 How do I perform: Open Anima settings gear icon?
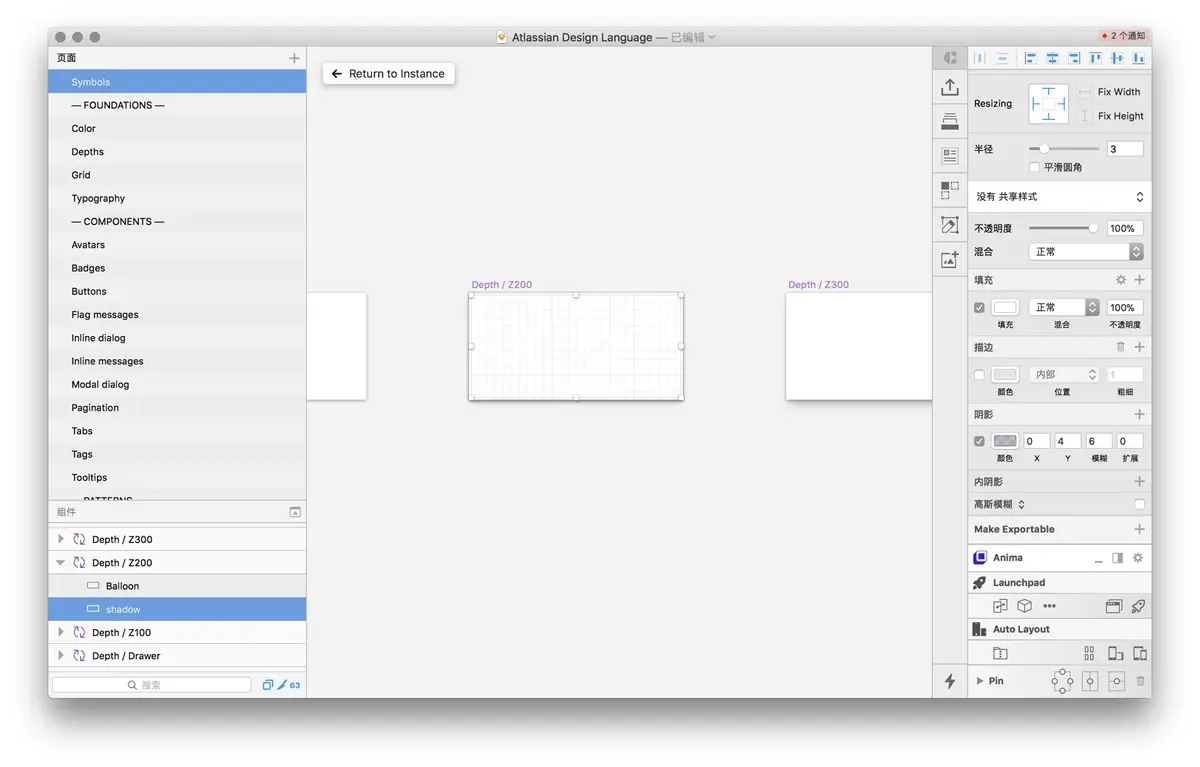click(x=1137, y=558)
